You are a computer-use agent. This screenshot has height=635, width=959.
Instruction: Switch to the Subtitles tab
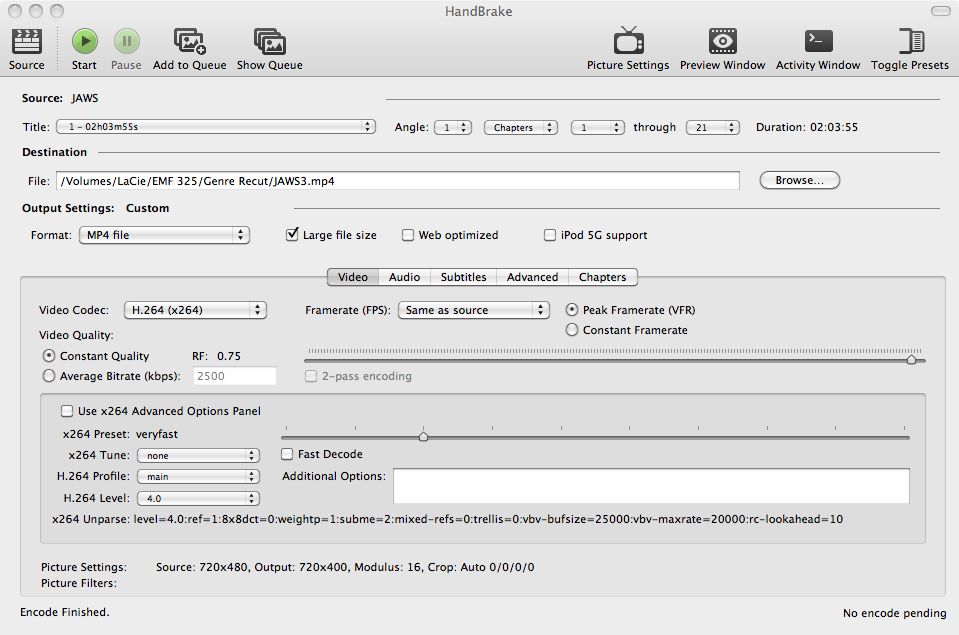pos(463,277)
